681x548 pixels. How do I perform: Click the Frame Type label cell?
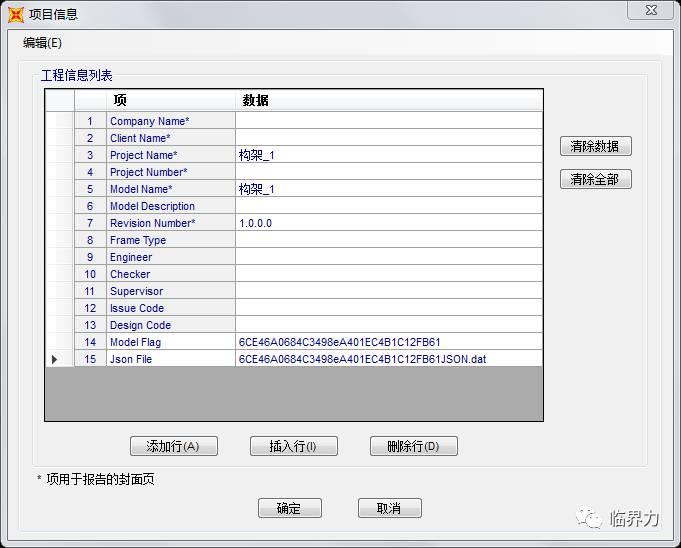coord(171,240)
